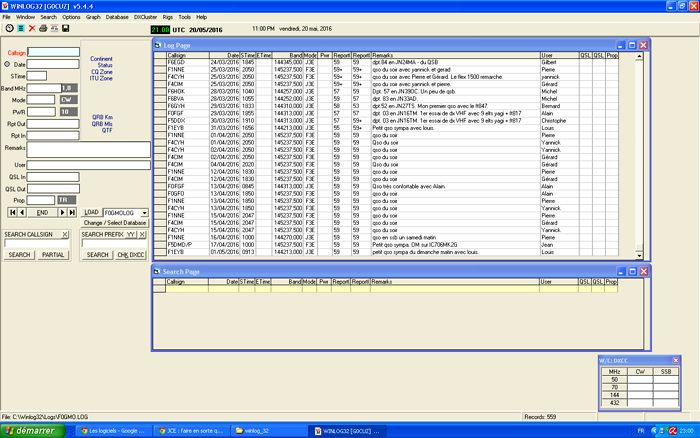Open the Database menu
The image size is (700, 438).
click(x=117, y=17)
